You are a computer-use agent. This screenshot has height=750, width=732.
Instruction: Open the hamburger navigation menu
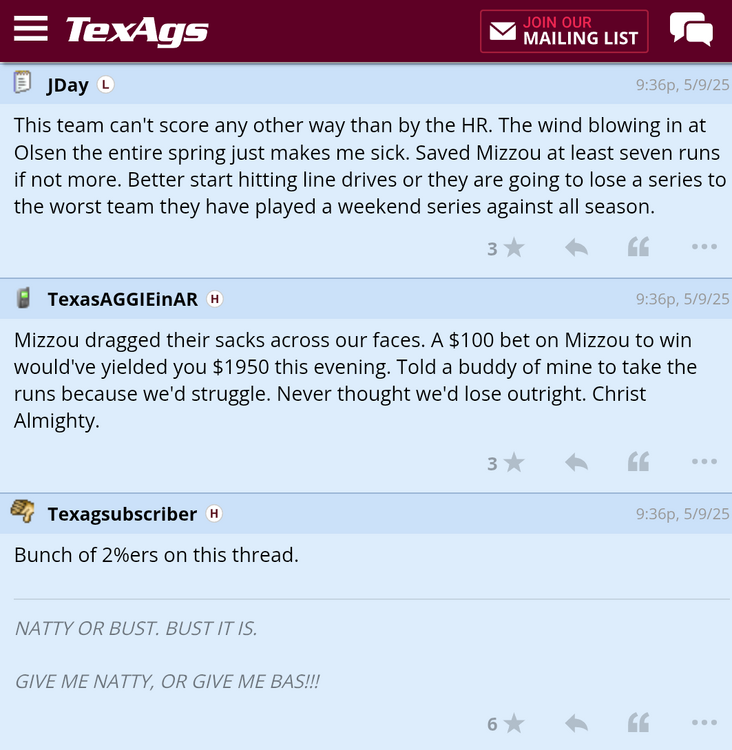click(31, 29)
